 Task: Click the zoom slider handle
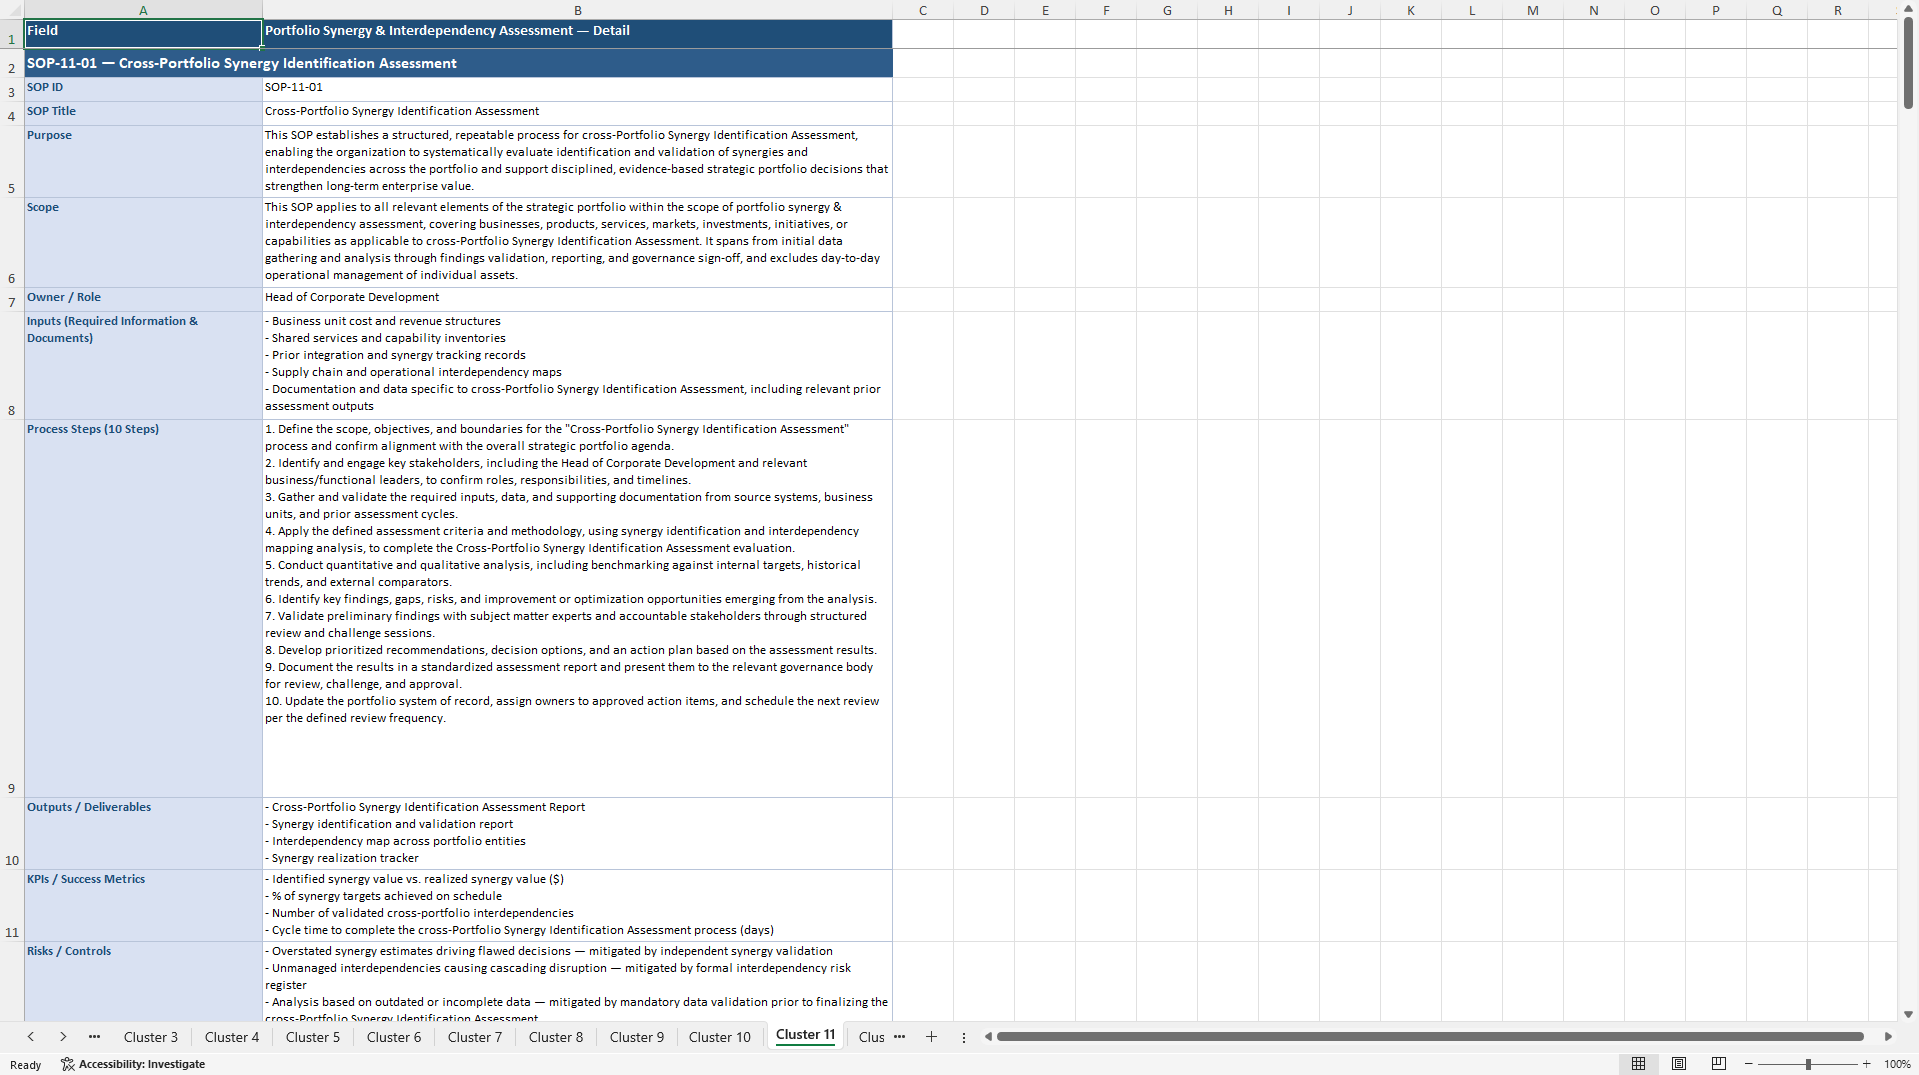[1808, 1064]
